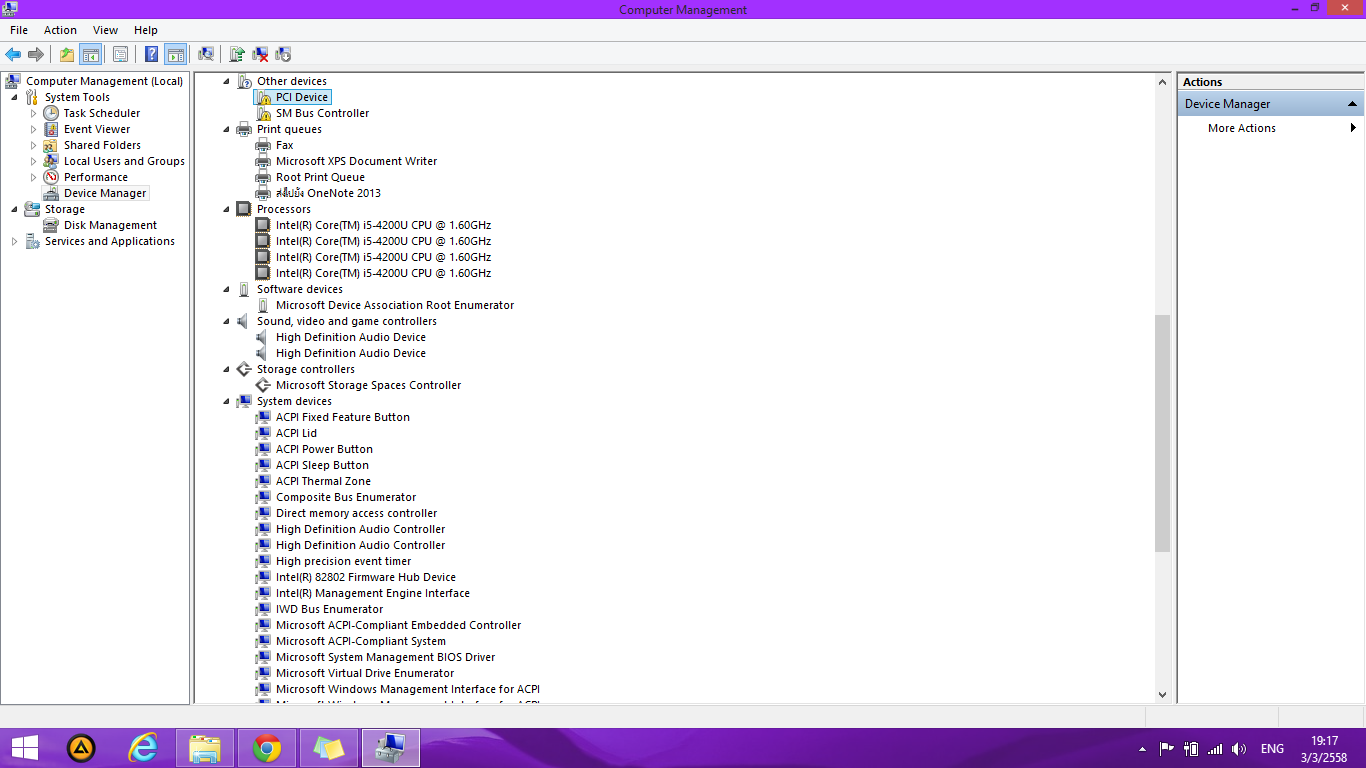Image resolution: width=1366 pixels, height=768 pixels.
Task: Click the Processors category chip icon
Action: point(244,209)
